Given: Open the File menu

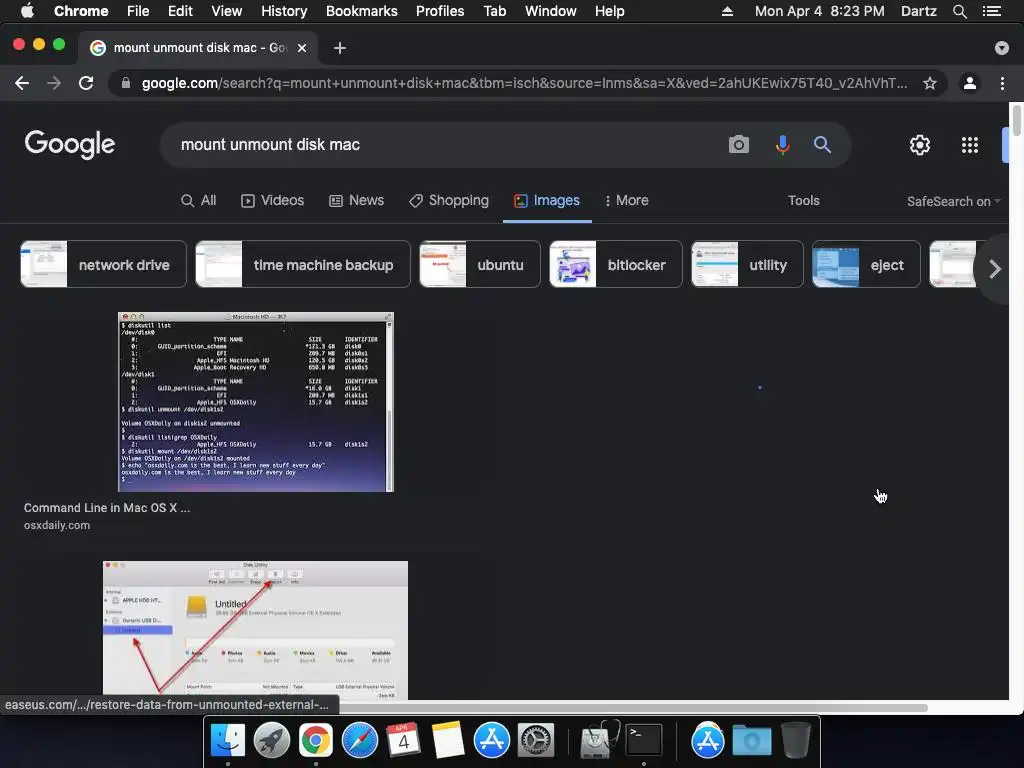Looking at the screenshot, I should pos(138,11).
